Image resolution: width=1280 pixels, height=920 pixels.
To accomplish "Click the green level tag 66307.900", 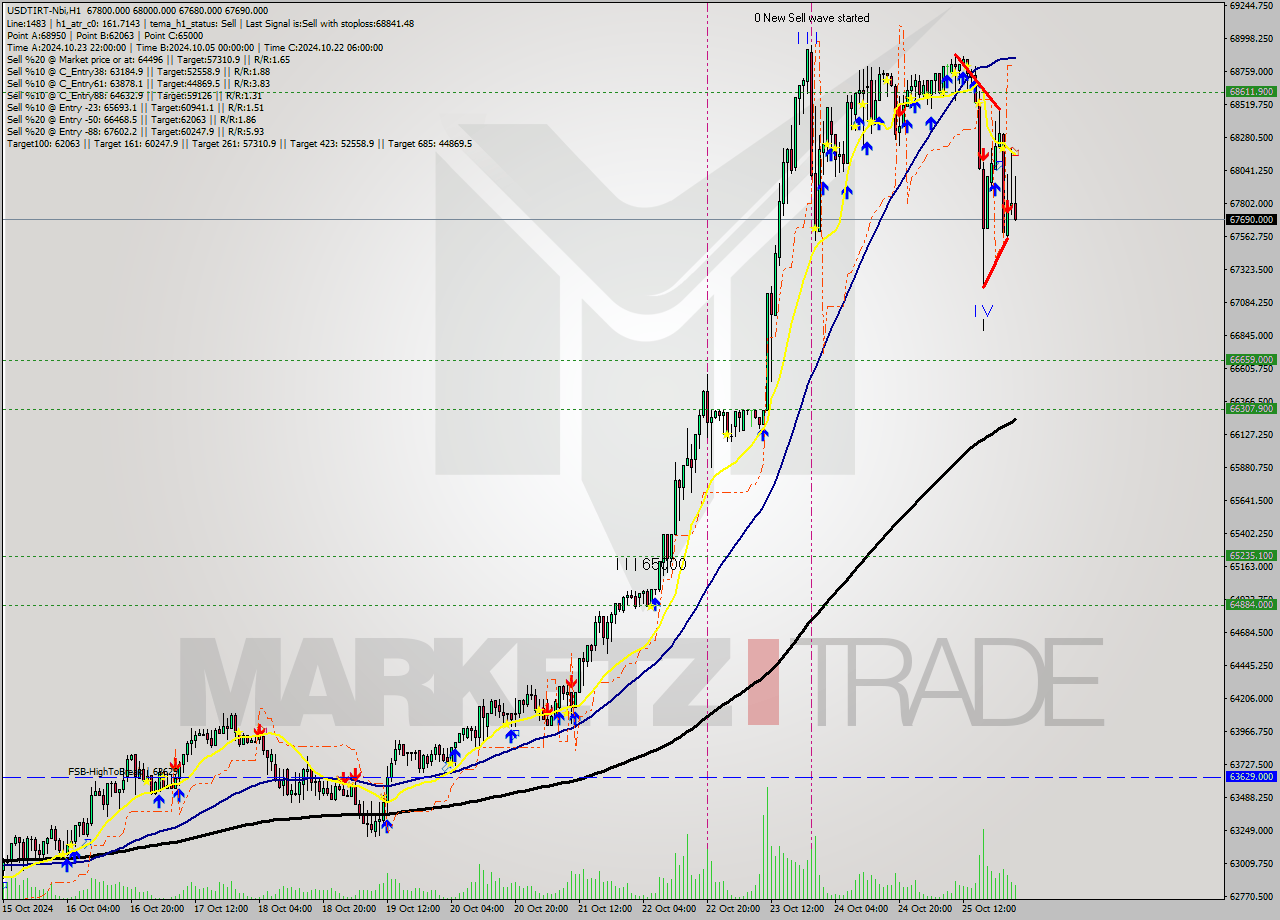I will [x=1251, y=408].
